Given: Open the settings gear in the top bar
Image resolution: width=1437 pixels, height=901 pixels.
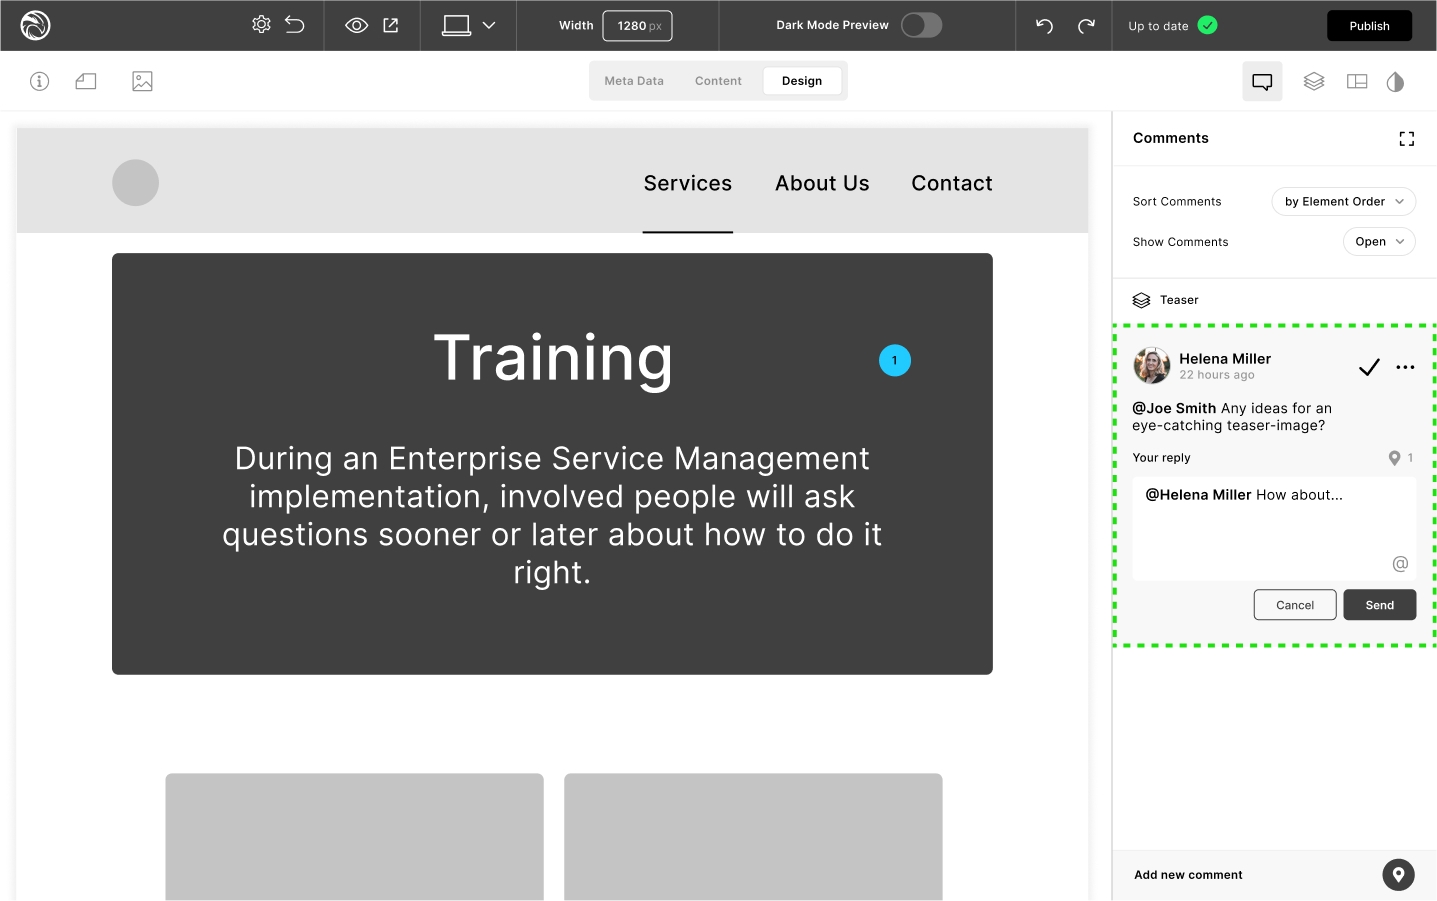Looking at the screenshot, I should pyautogui.click(x=261, y=25).
